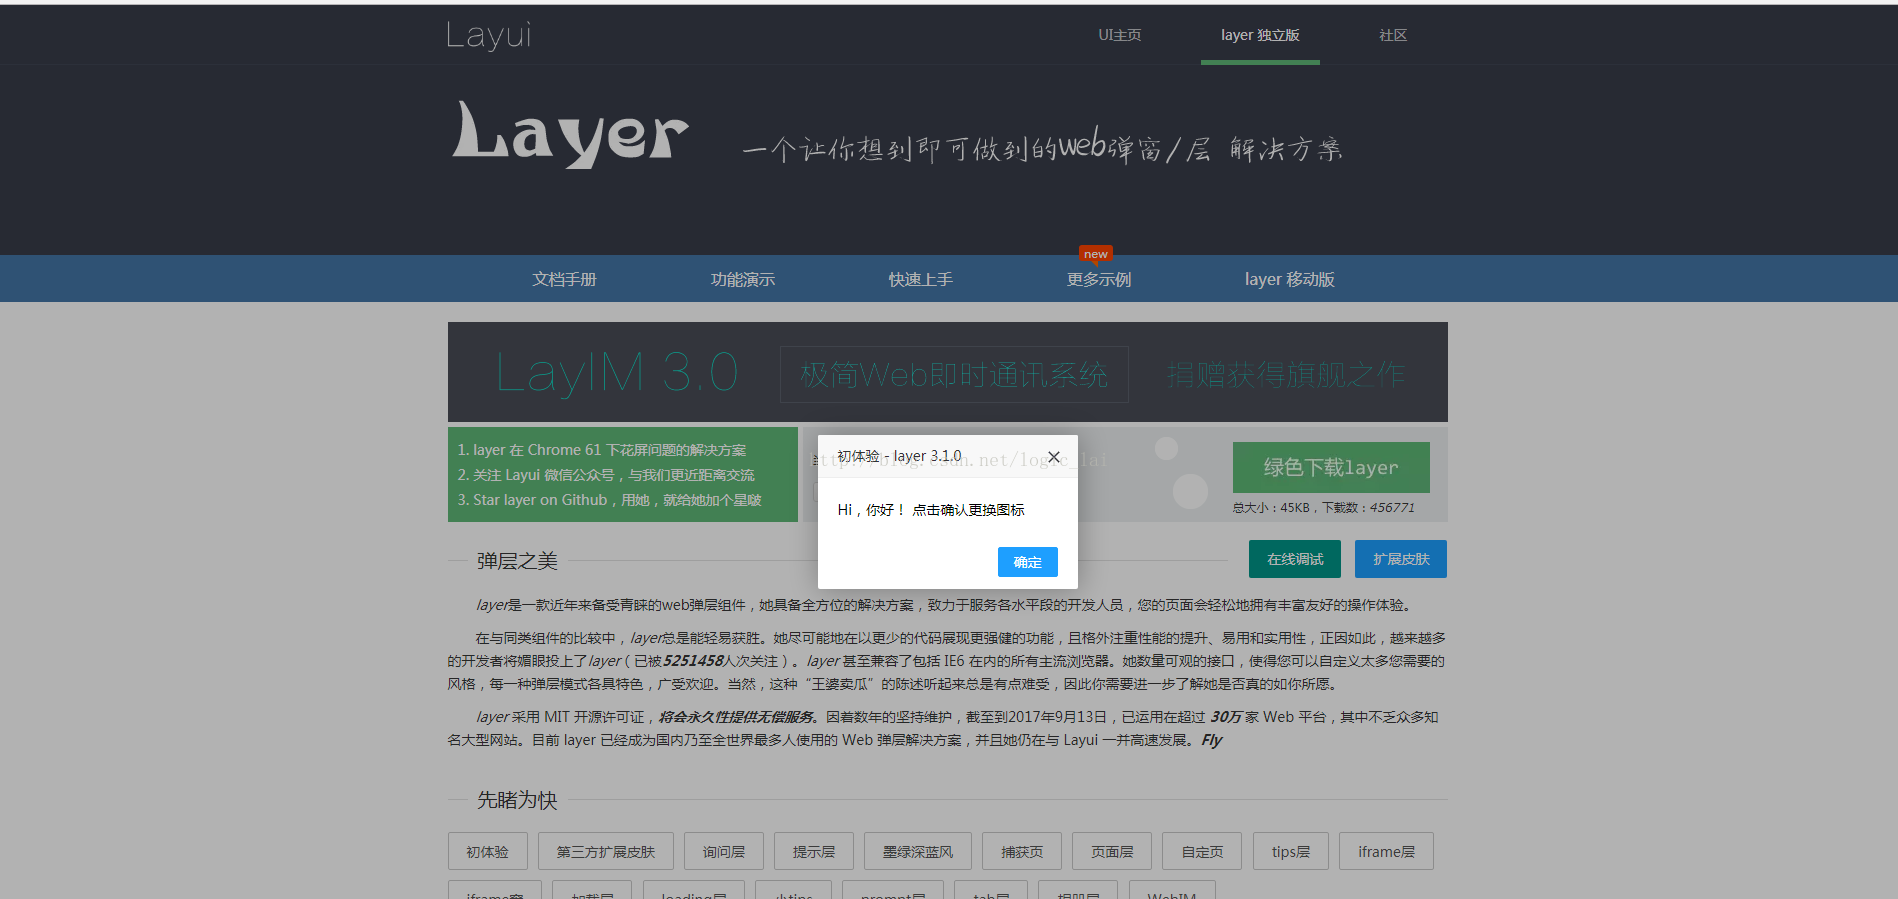Confirm the dialog with the 确定 button

click(x=1027, y=562)
